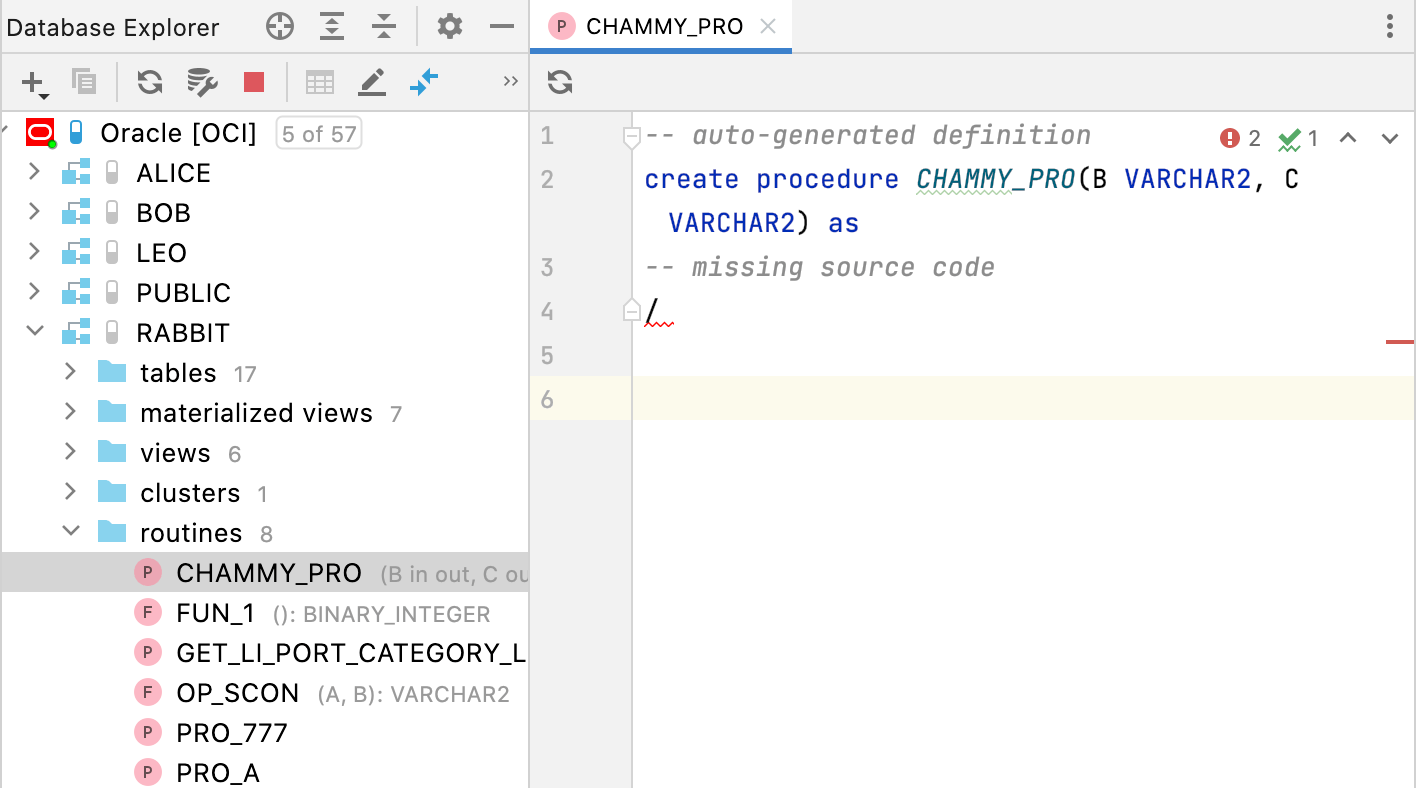1416x788 pixels.
Task: Close the CHAMMY_PRO tab
Action: tap(768, 27)
